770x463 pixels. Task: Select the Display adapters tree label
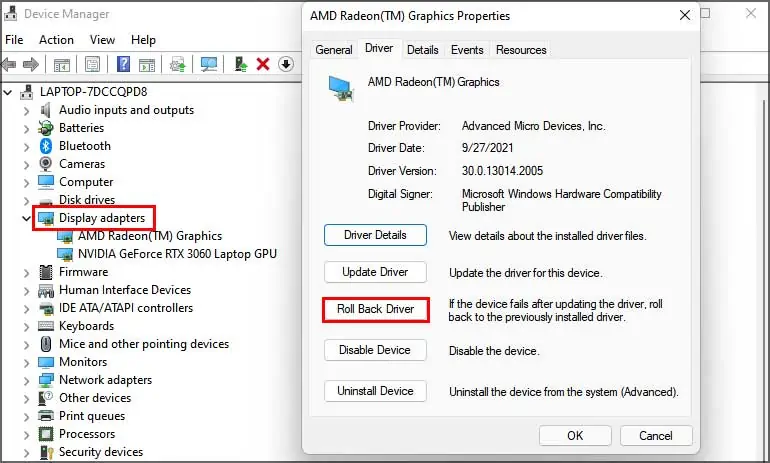coord(102,218)
